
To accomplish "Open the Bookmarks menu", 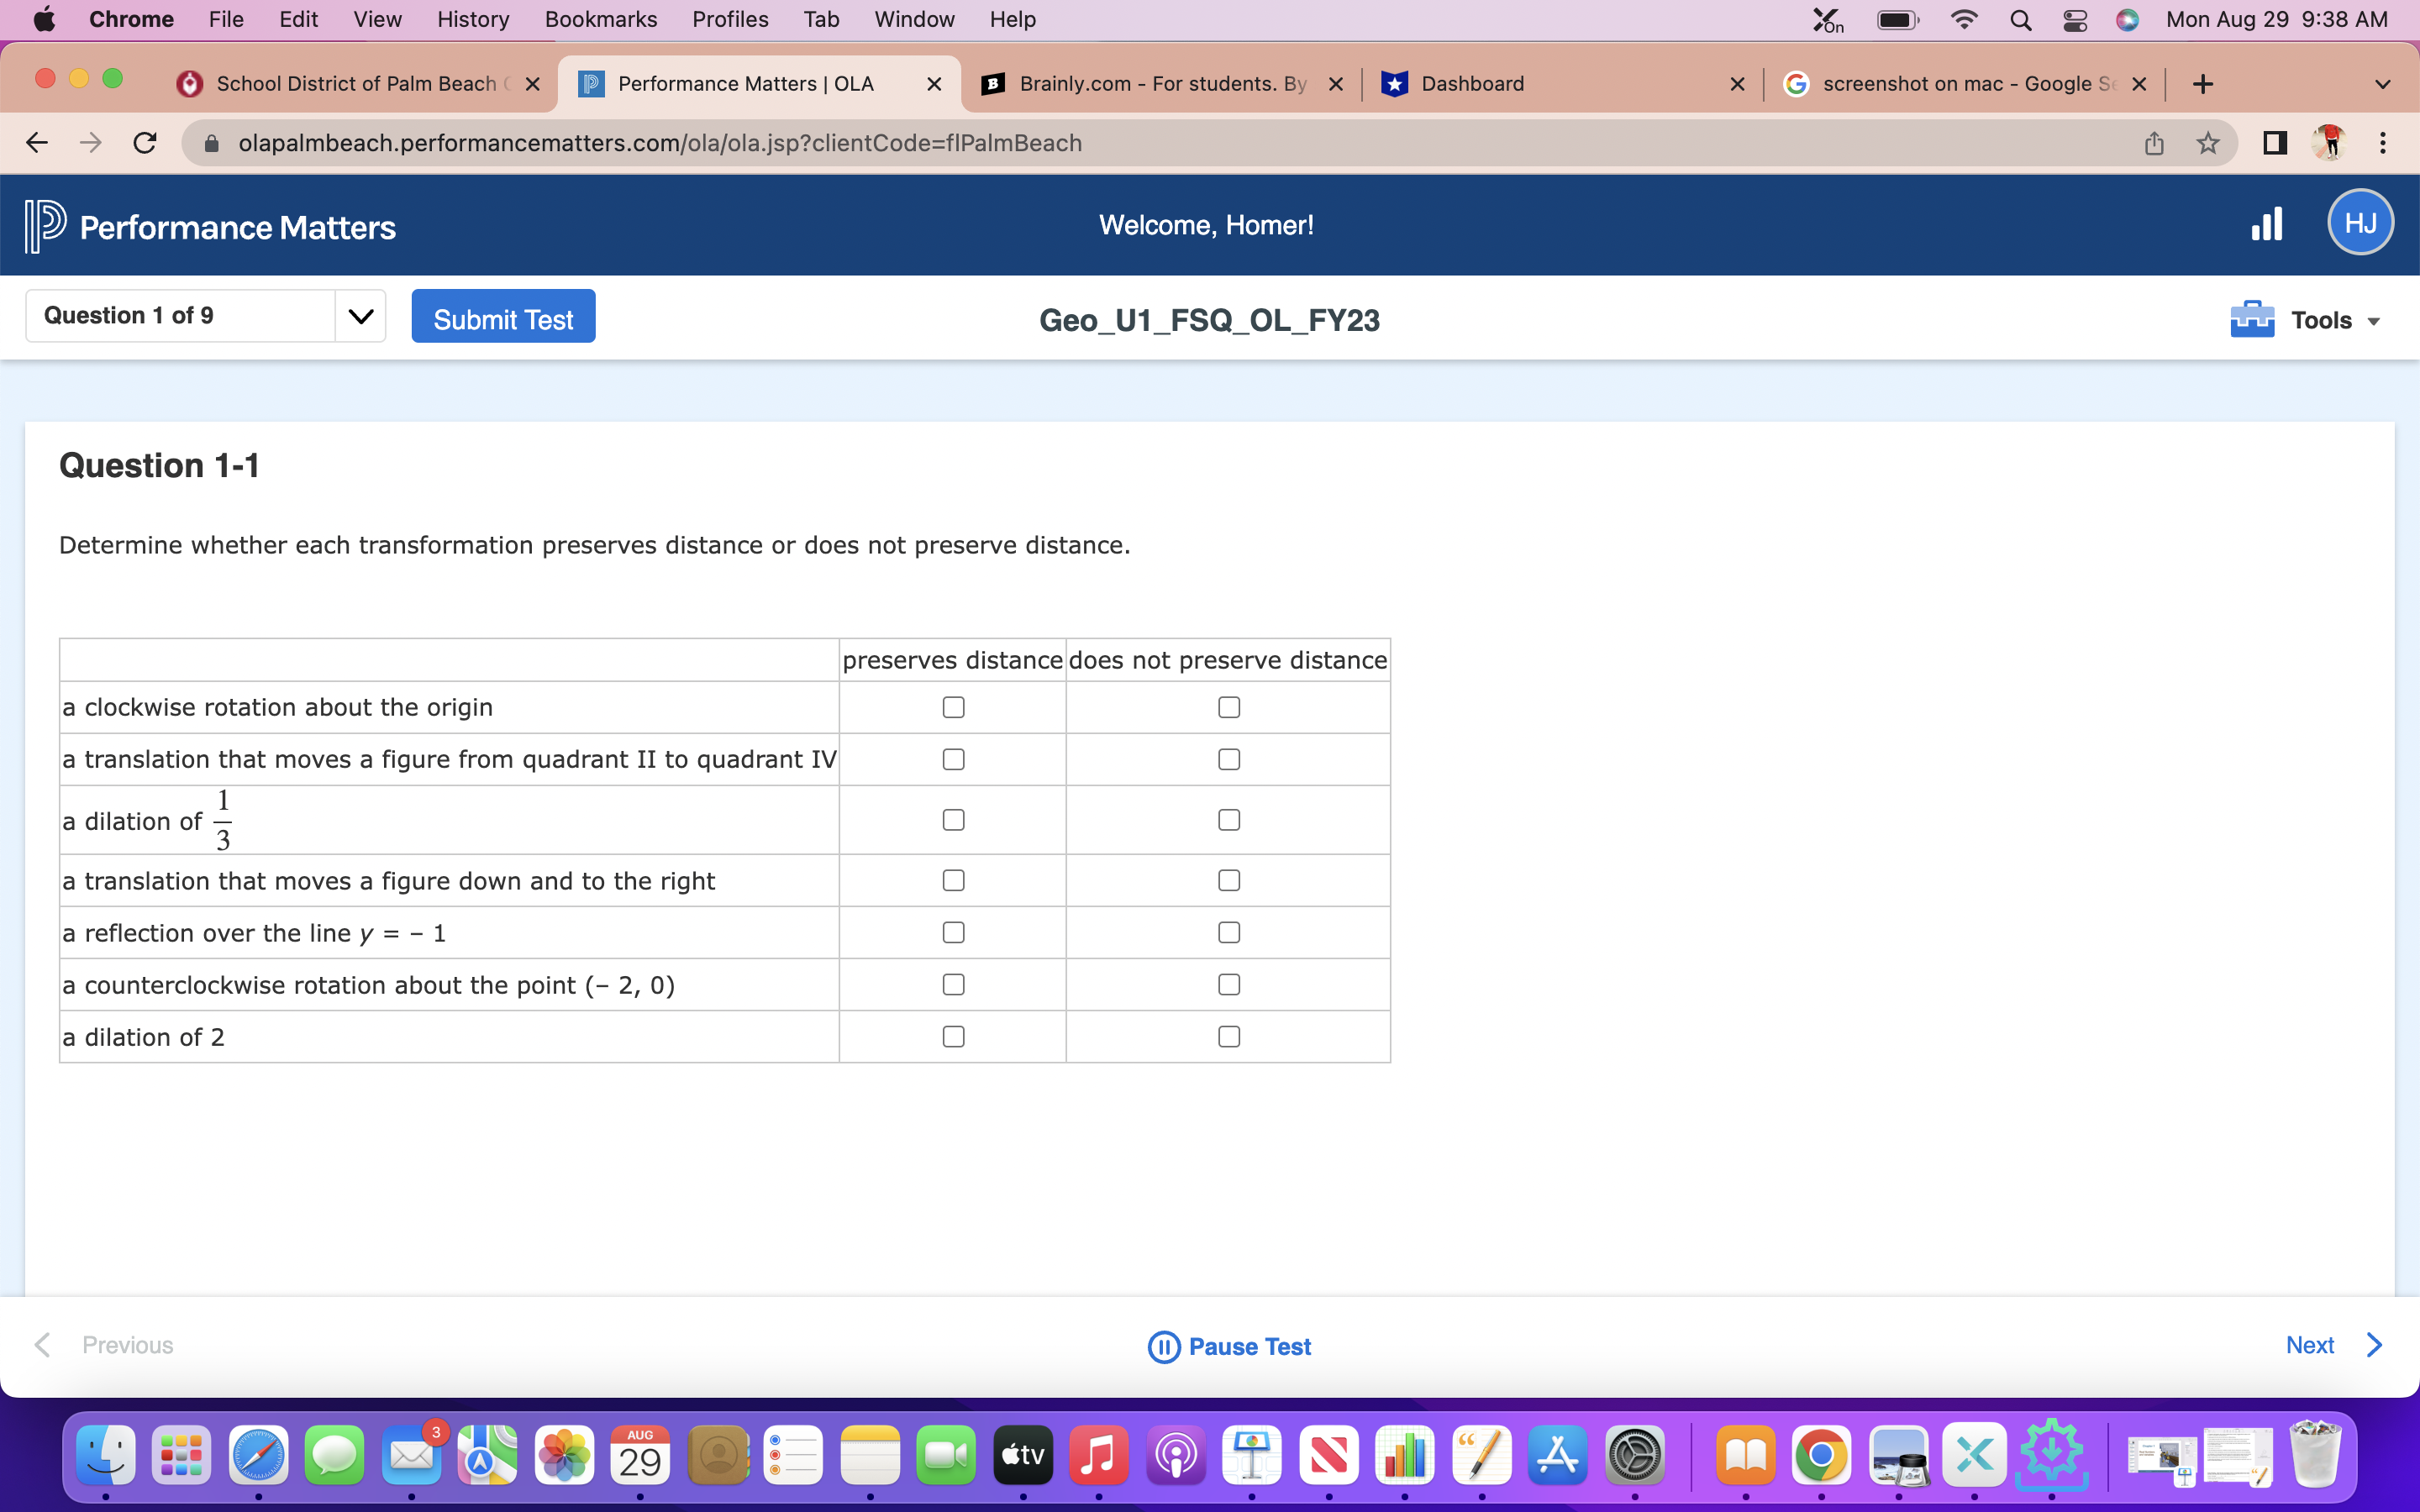I will click(600, 19).
